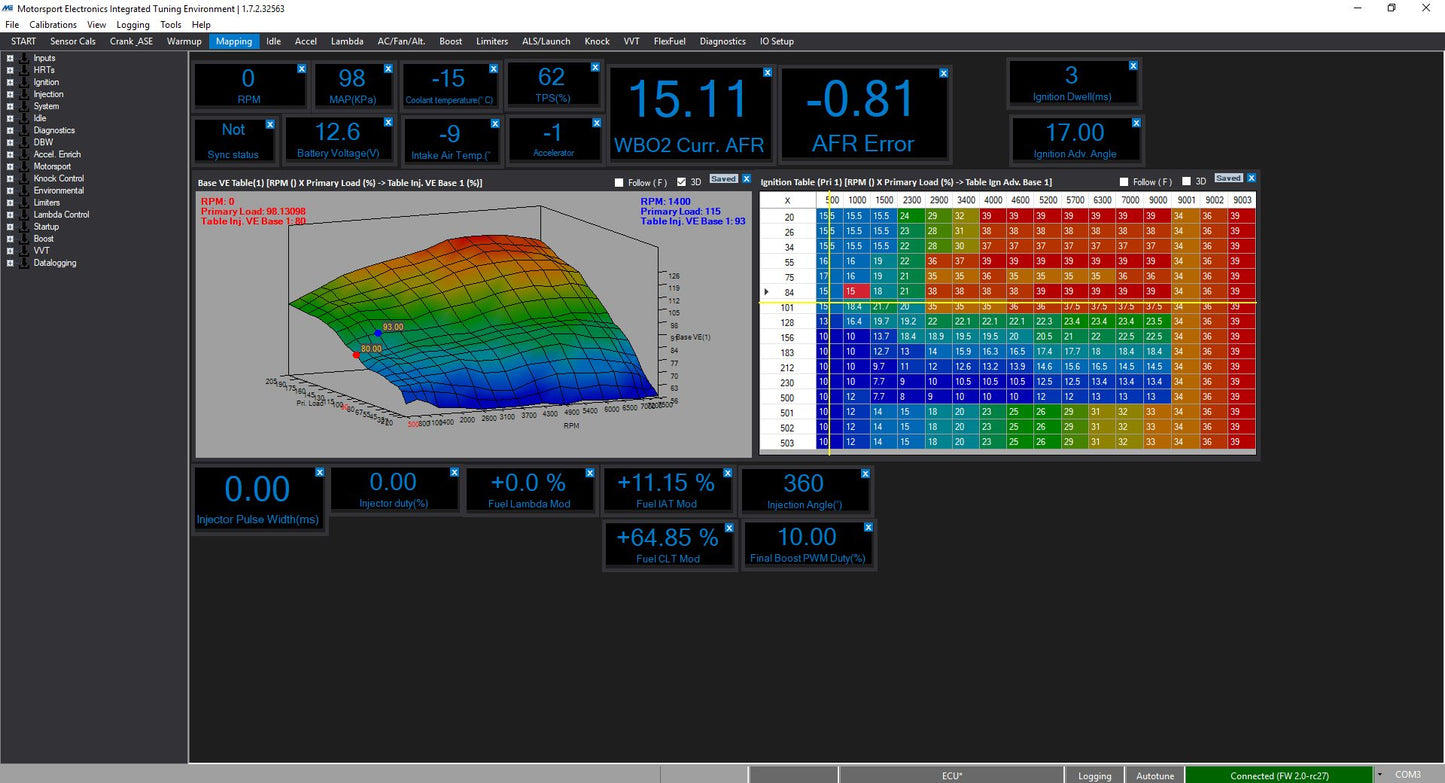Click the Logging status bar button
This screenshot has height=783, width=1445.
[x=1094, y=775]
